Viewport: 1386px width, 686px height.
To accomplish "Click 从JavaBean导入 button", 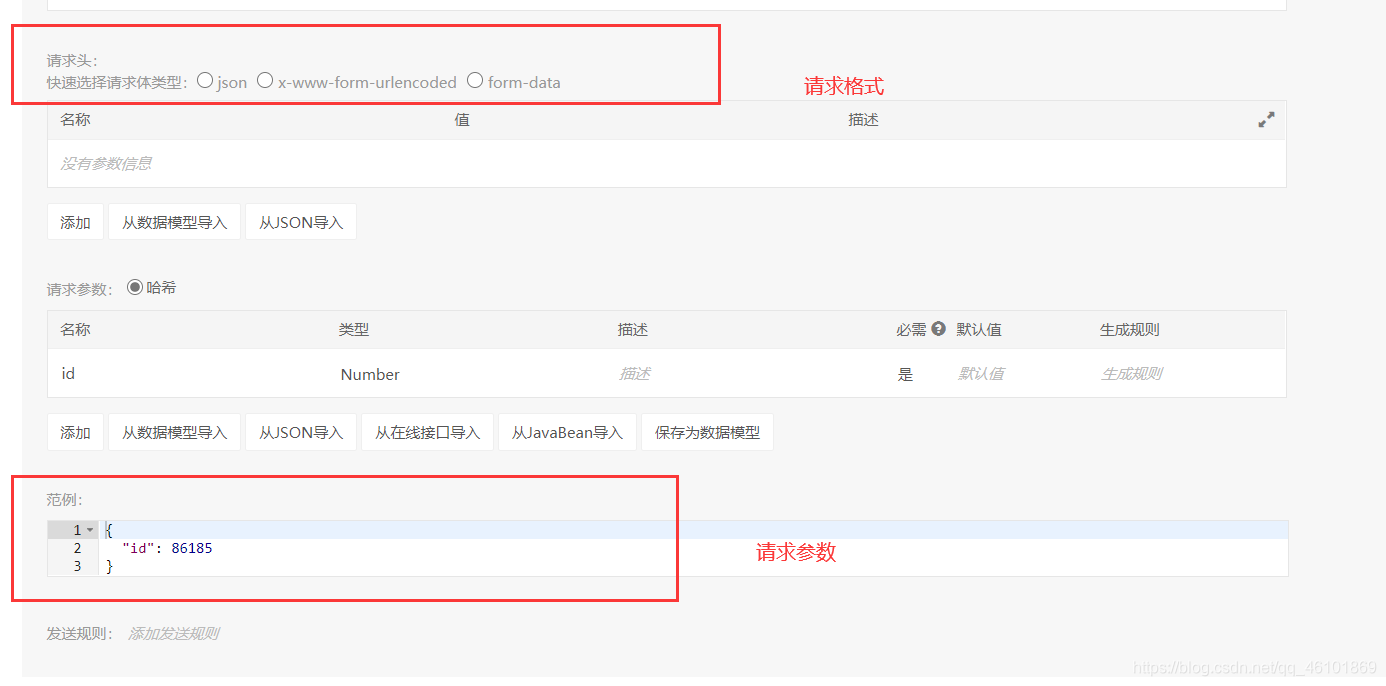I will pos(567,432).
